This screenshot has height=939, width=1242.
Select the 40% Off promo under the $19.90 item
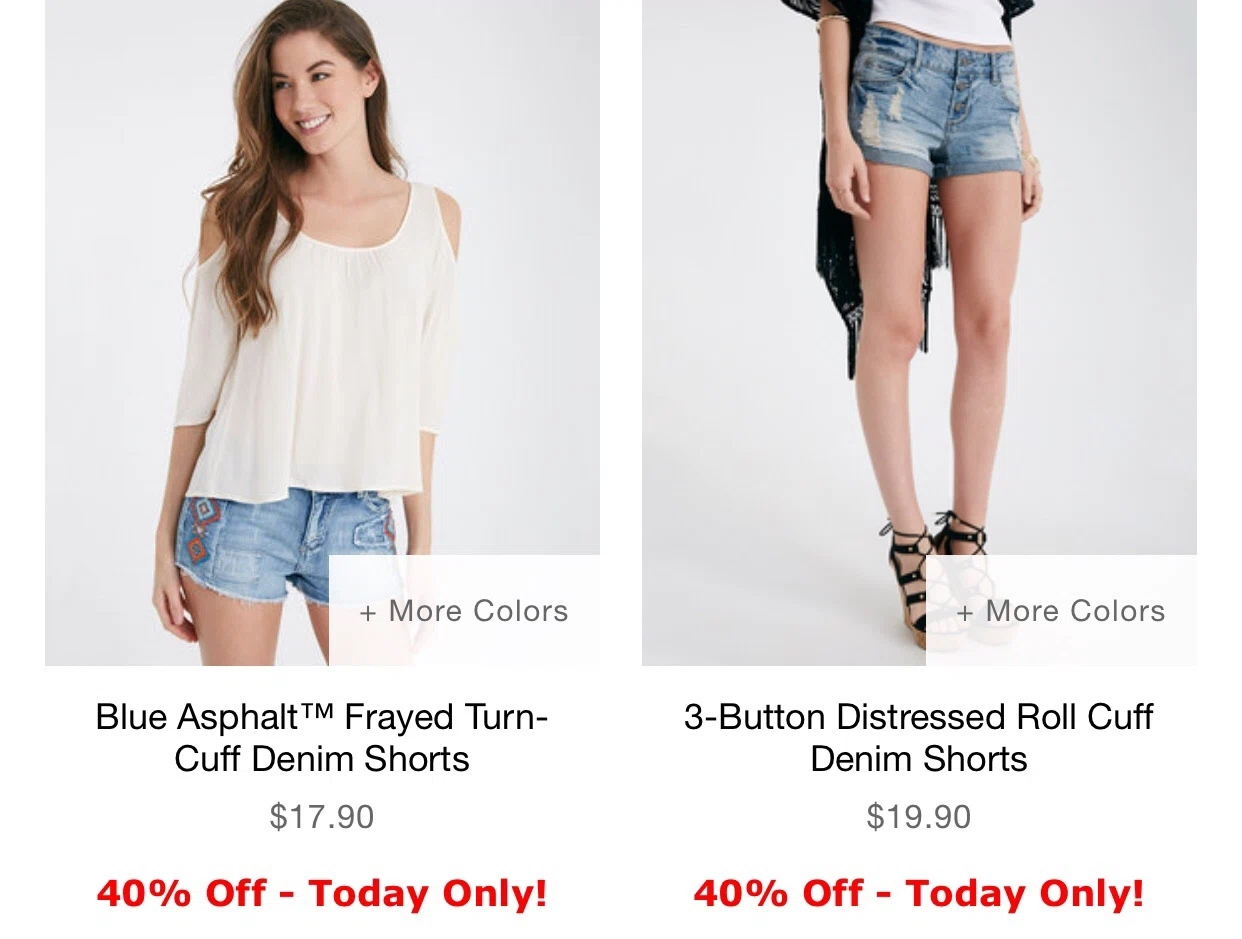coord(919,892)
